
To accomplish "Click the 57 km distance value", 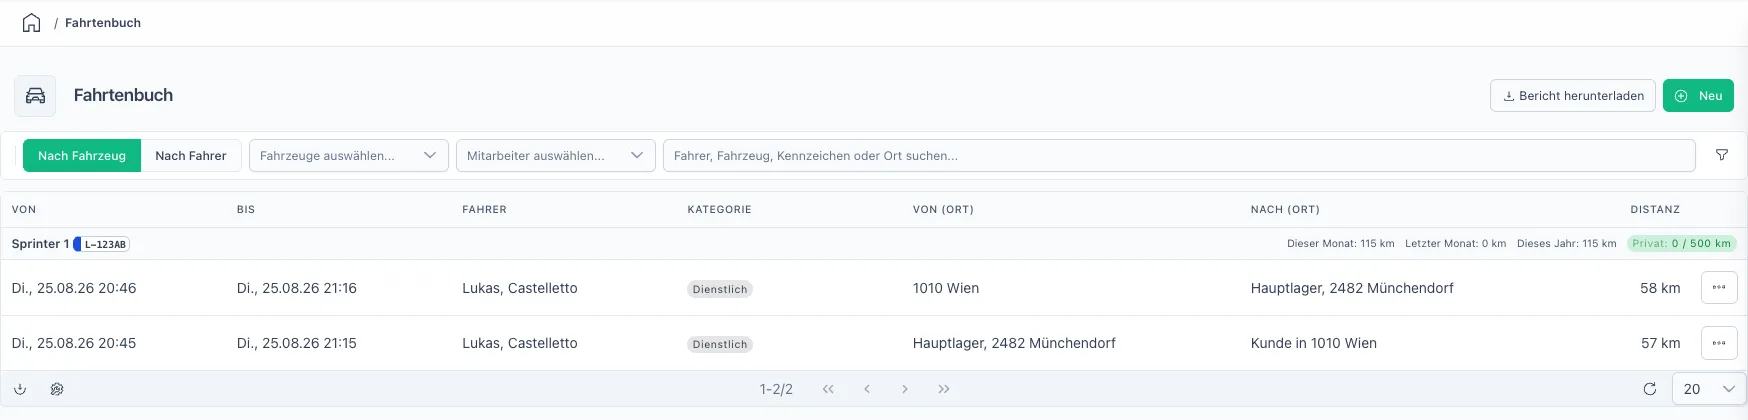I will pyautogui.click(x=1660, y=343).
